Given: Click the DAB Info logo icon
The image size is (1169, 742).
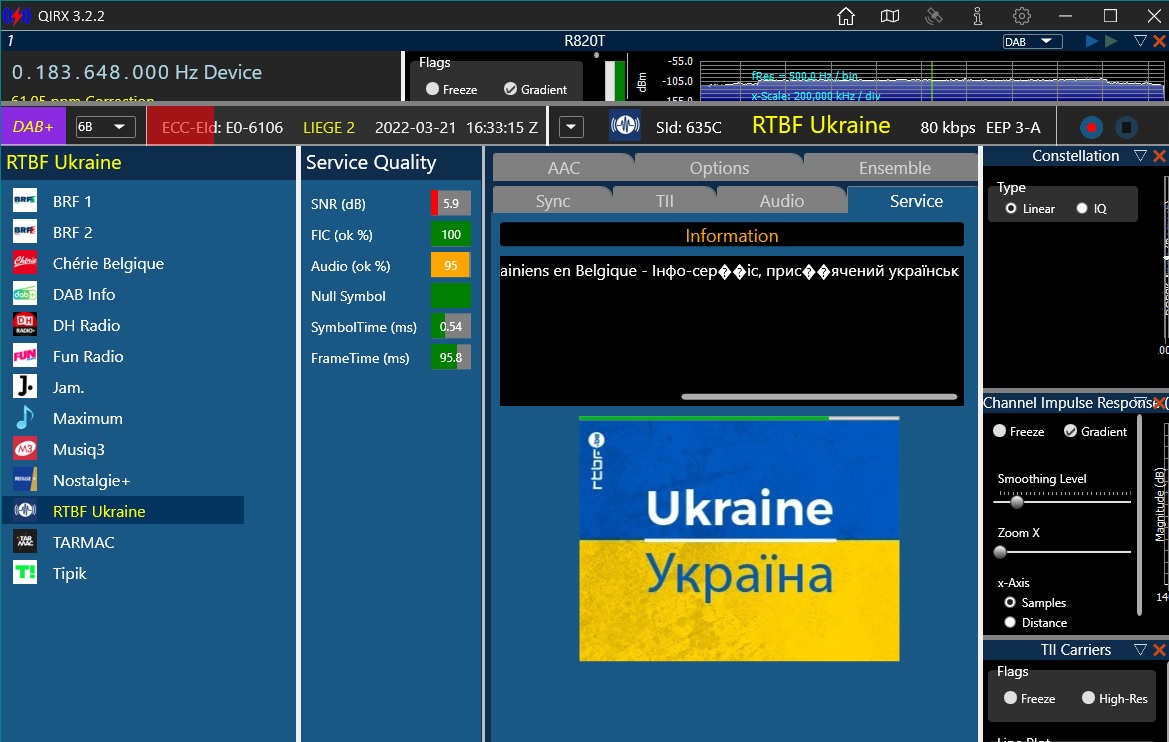Looking at the screenshot, I should click(x=25, y=294).
